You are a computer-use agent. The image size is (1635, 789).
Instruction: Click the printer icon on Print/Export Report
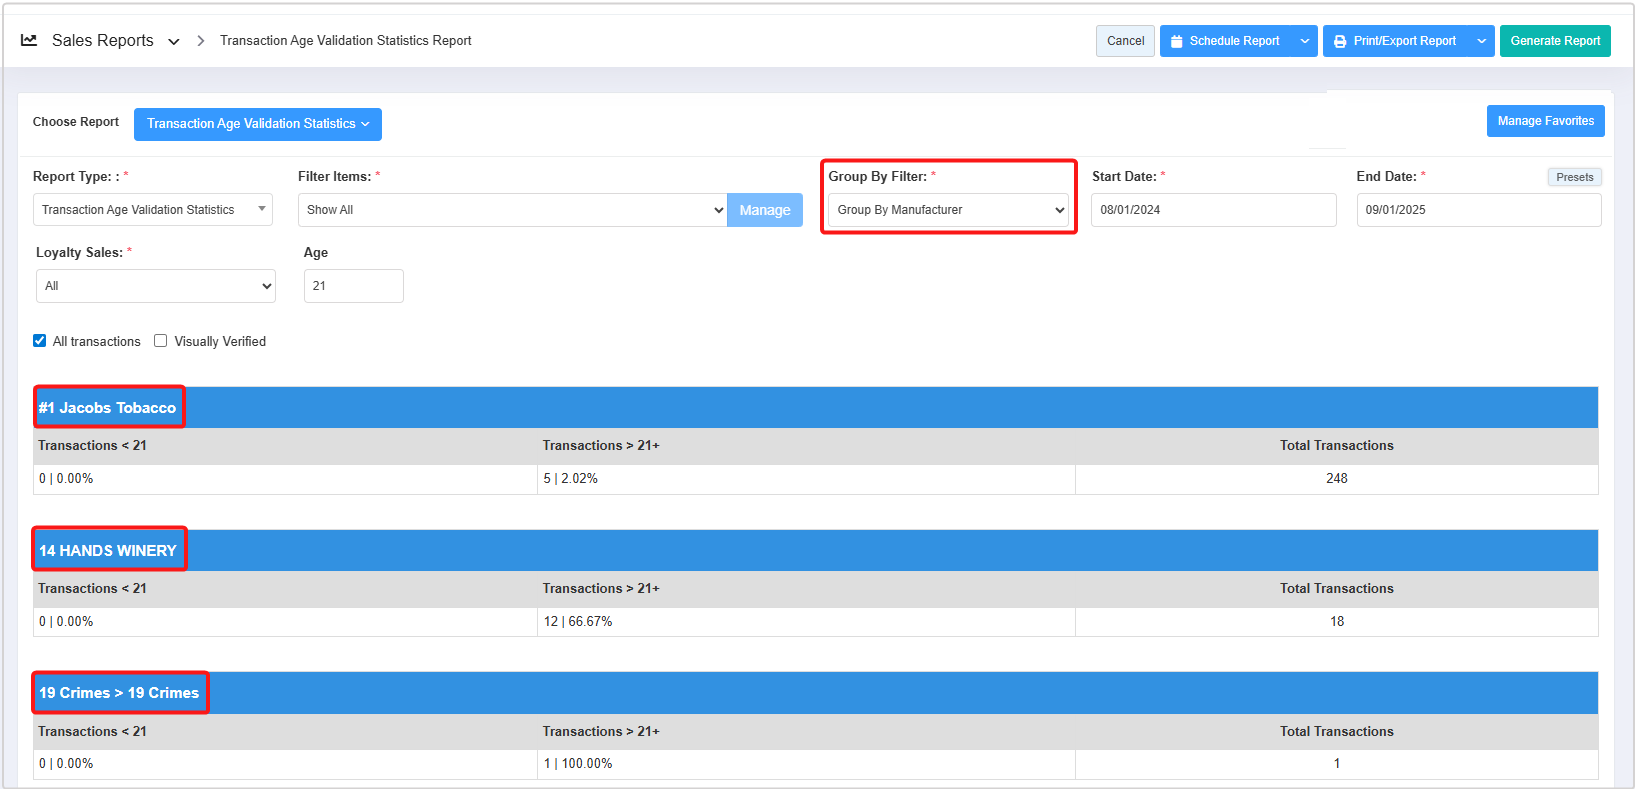point(1340,41)
